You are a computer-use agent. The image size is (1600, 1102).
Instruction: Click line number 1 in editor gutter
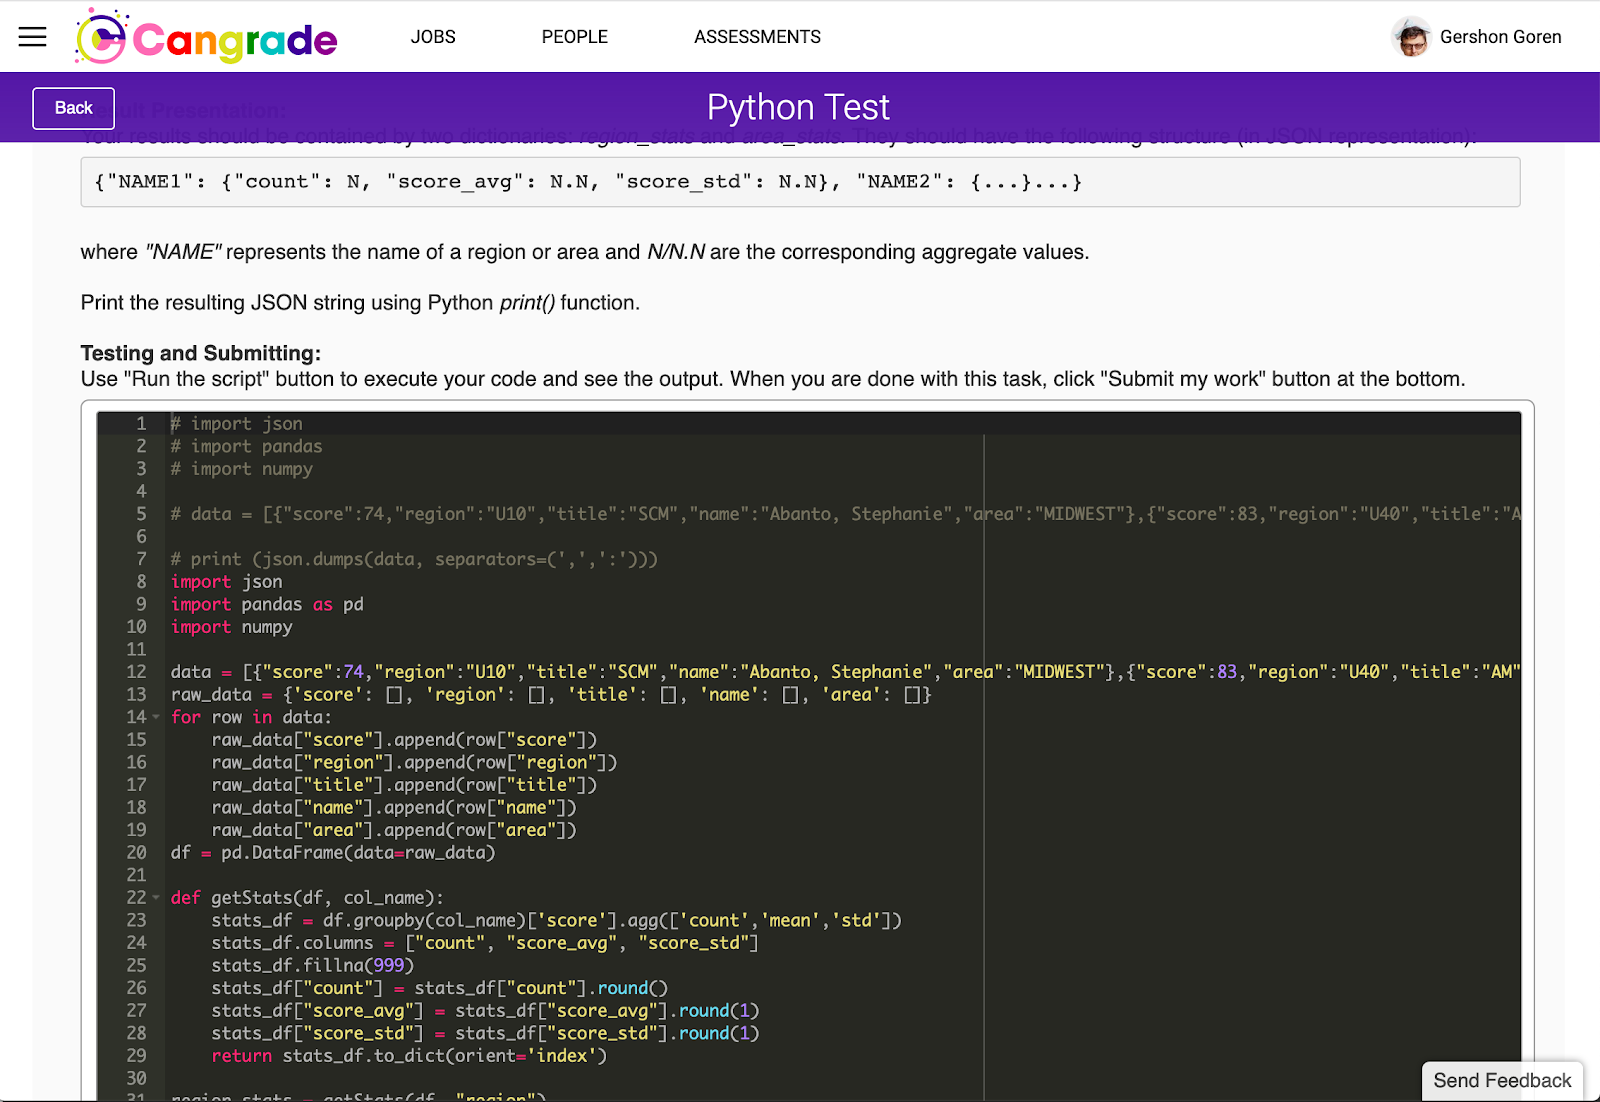pos(141,424)
